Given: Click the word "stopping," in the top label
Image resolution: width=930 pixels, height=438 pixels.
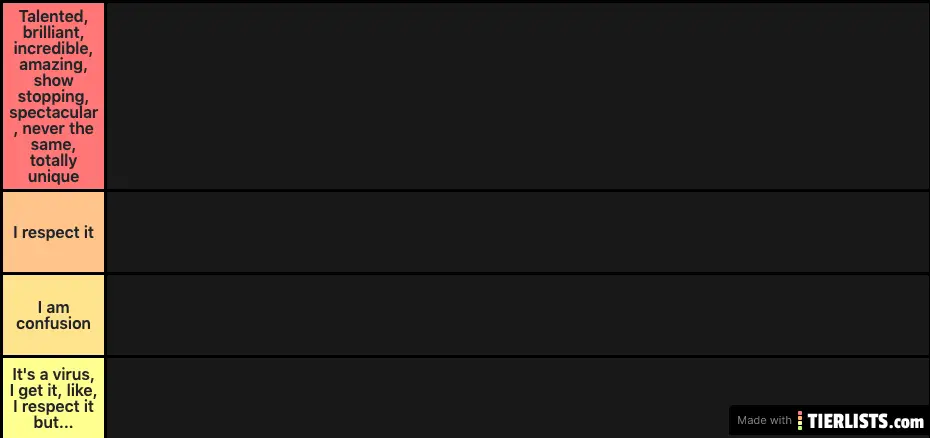Looking at the screenshot, I should (53, 96).
